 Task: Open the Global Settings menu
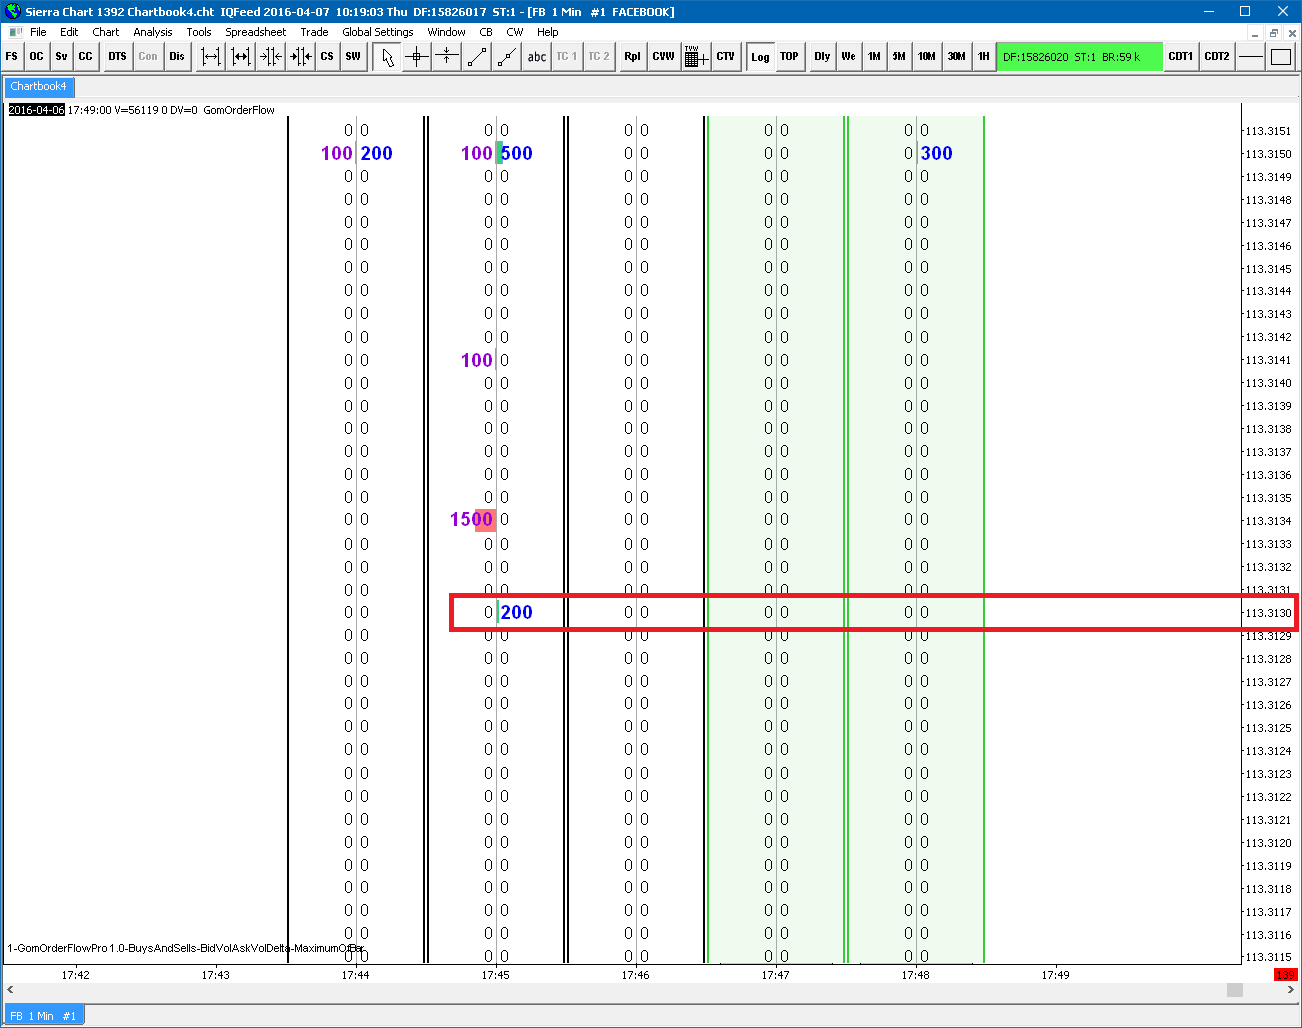377,32
